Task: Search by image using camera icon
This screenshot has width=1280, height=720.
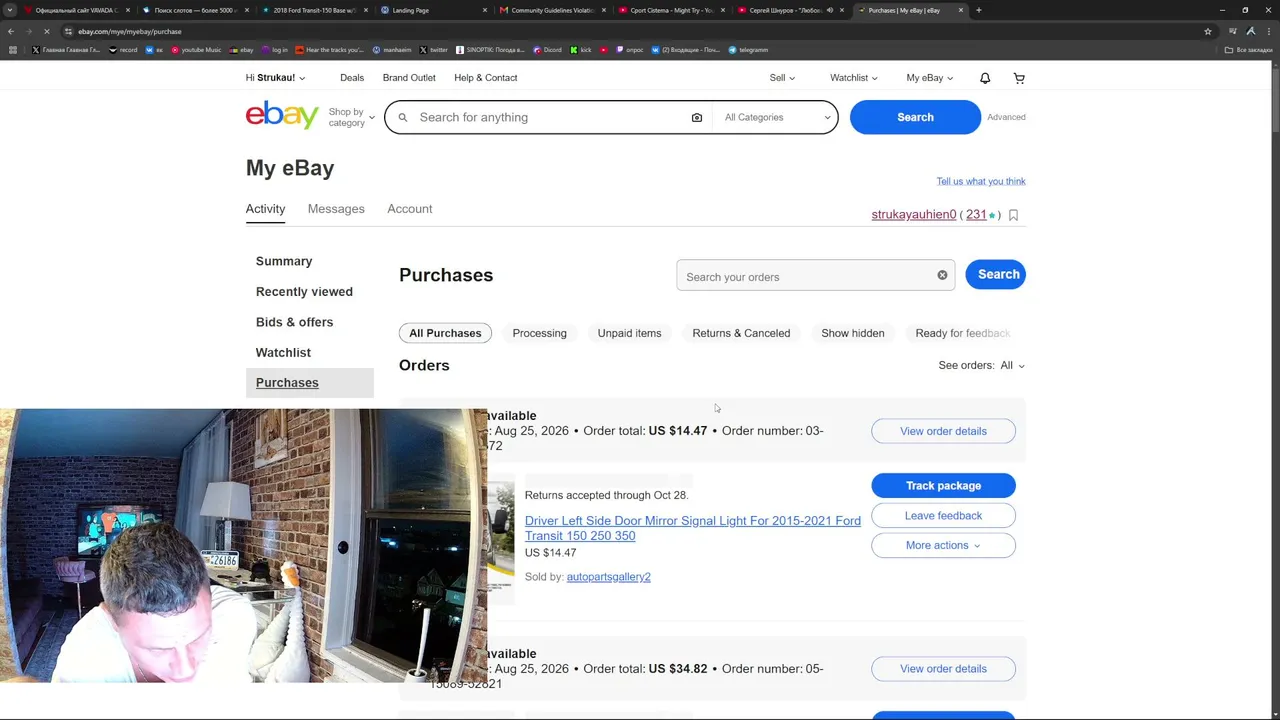Action: pyautogui.click(x=697, y=117)
